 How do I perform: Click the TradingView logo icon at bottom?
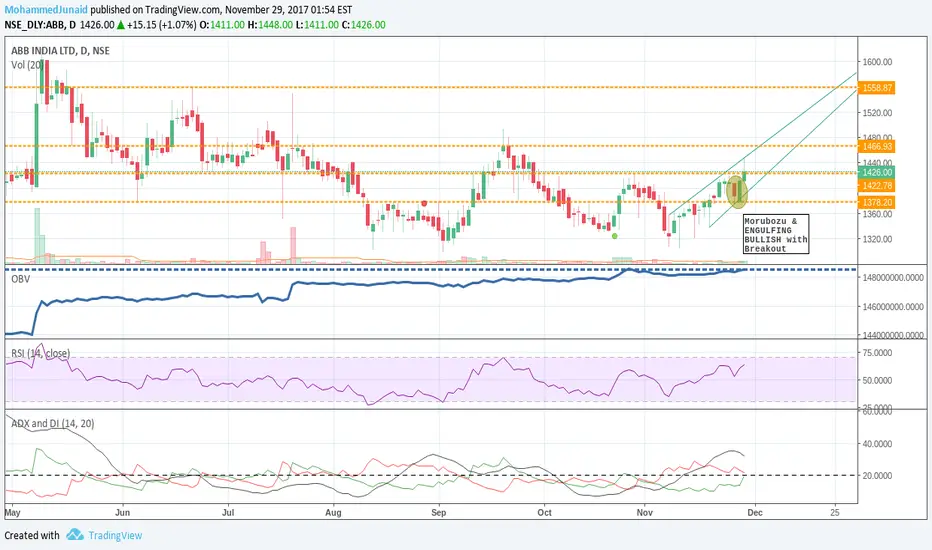(75, 535)
